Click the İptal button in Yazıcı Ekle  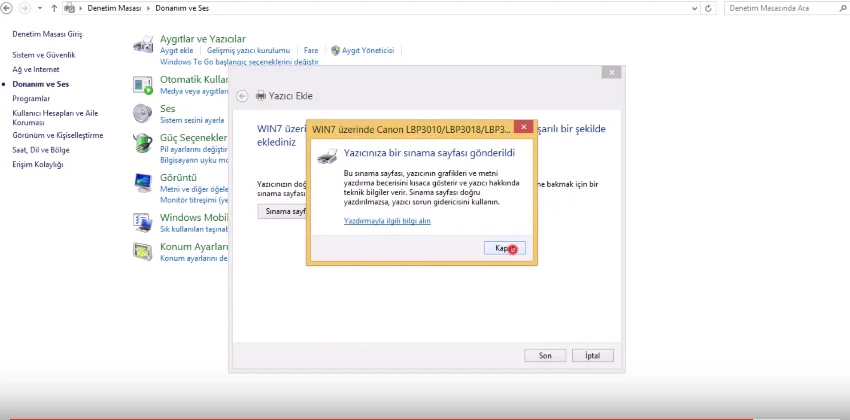pos(593,356)
